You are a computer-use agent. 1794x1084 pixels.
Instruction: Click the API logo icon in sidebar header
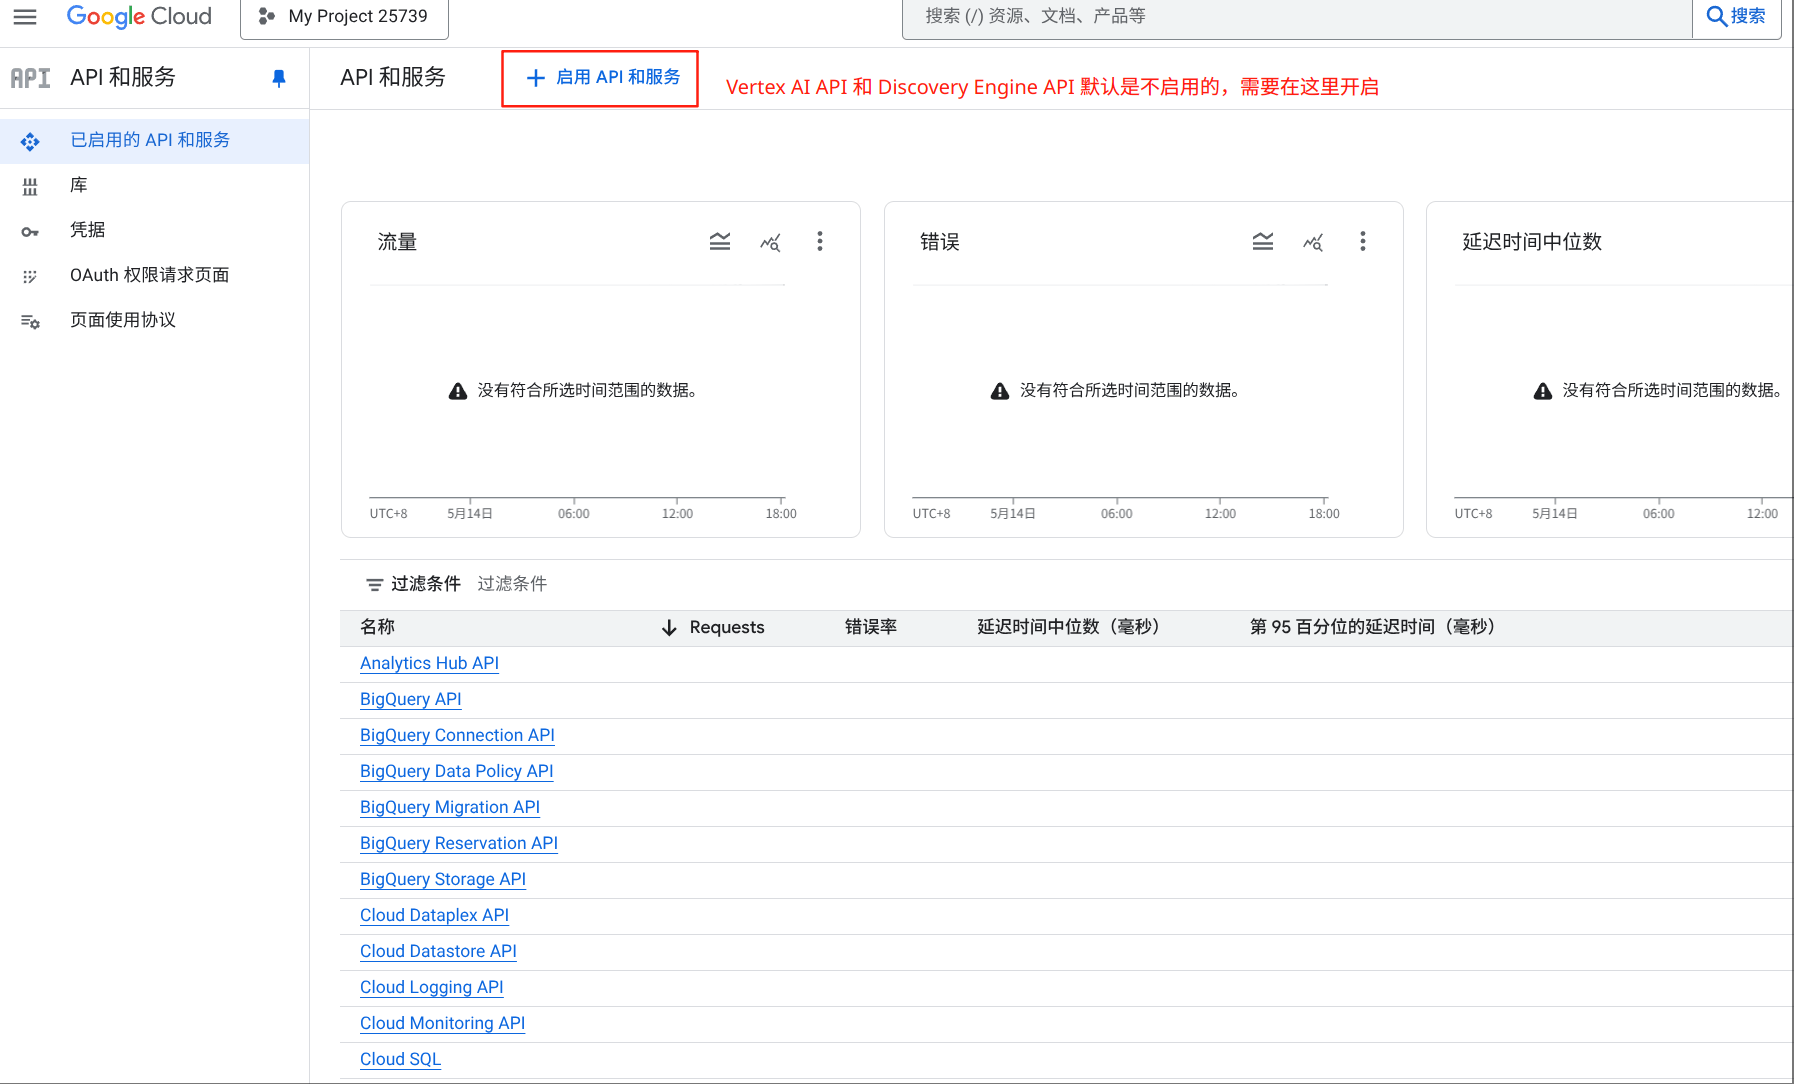(30, 78)
